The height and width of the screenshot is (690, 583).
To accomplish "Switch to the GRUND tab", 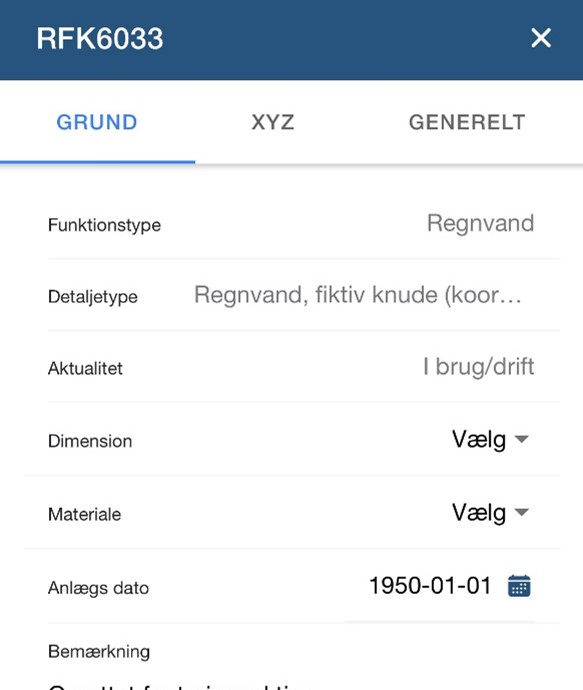I will tap(97, 122).
